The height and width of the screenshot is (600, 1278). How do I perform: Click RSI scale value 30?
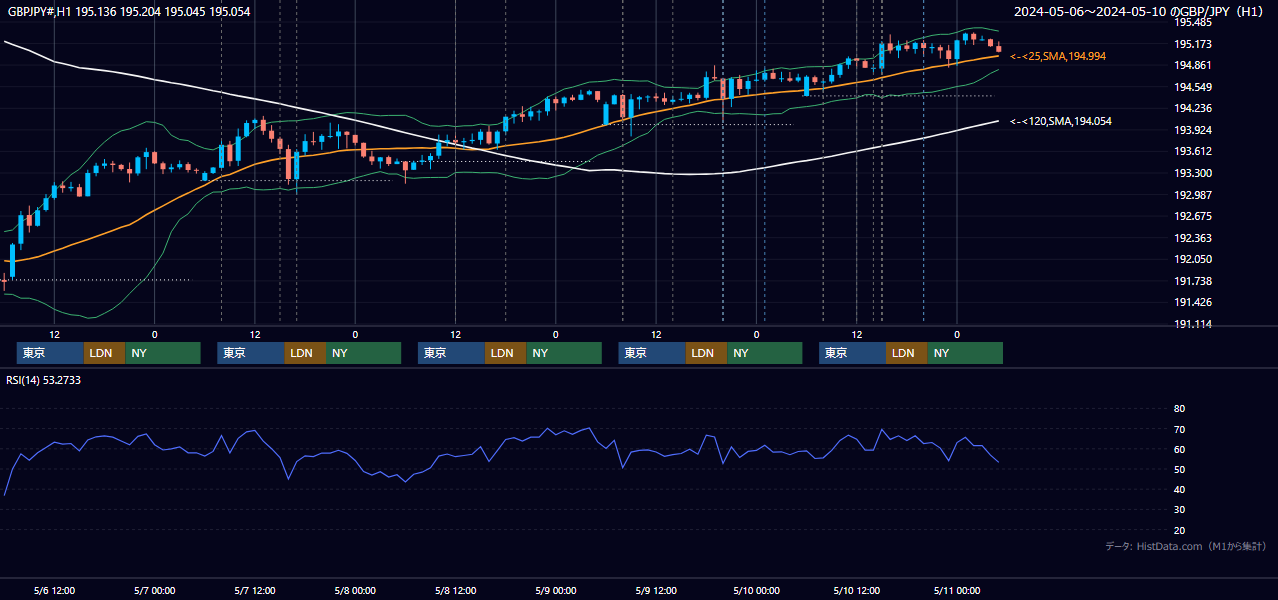[x=1179, y=510]
